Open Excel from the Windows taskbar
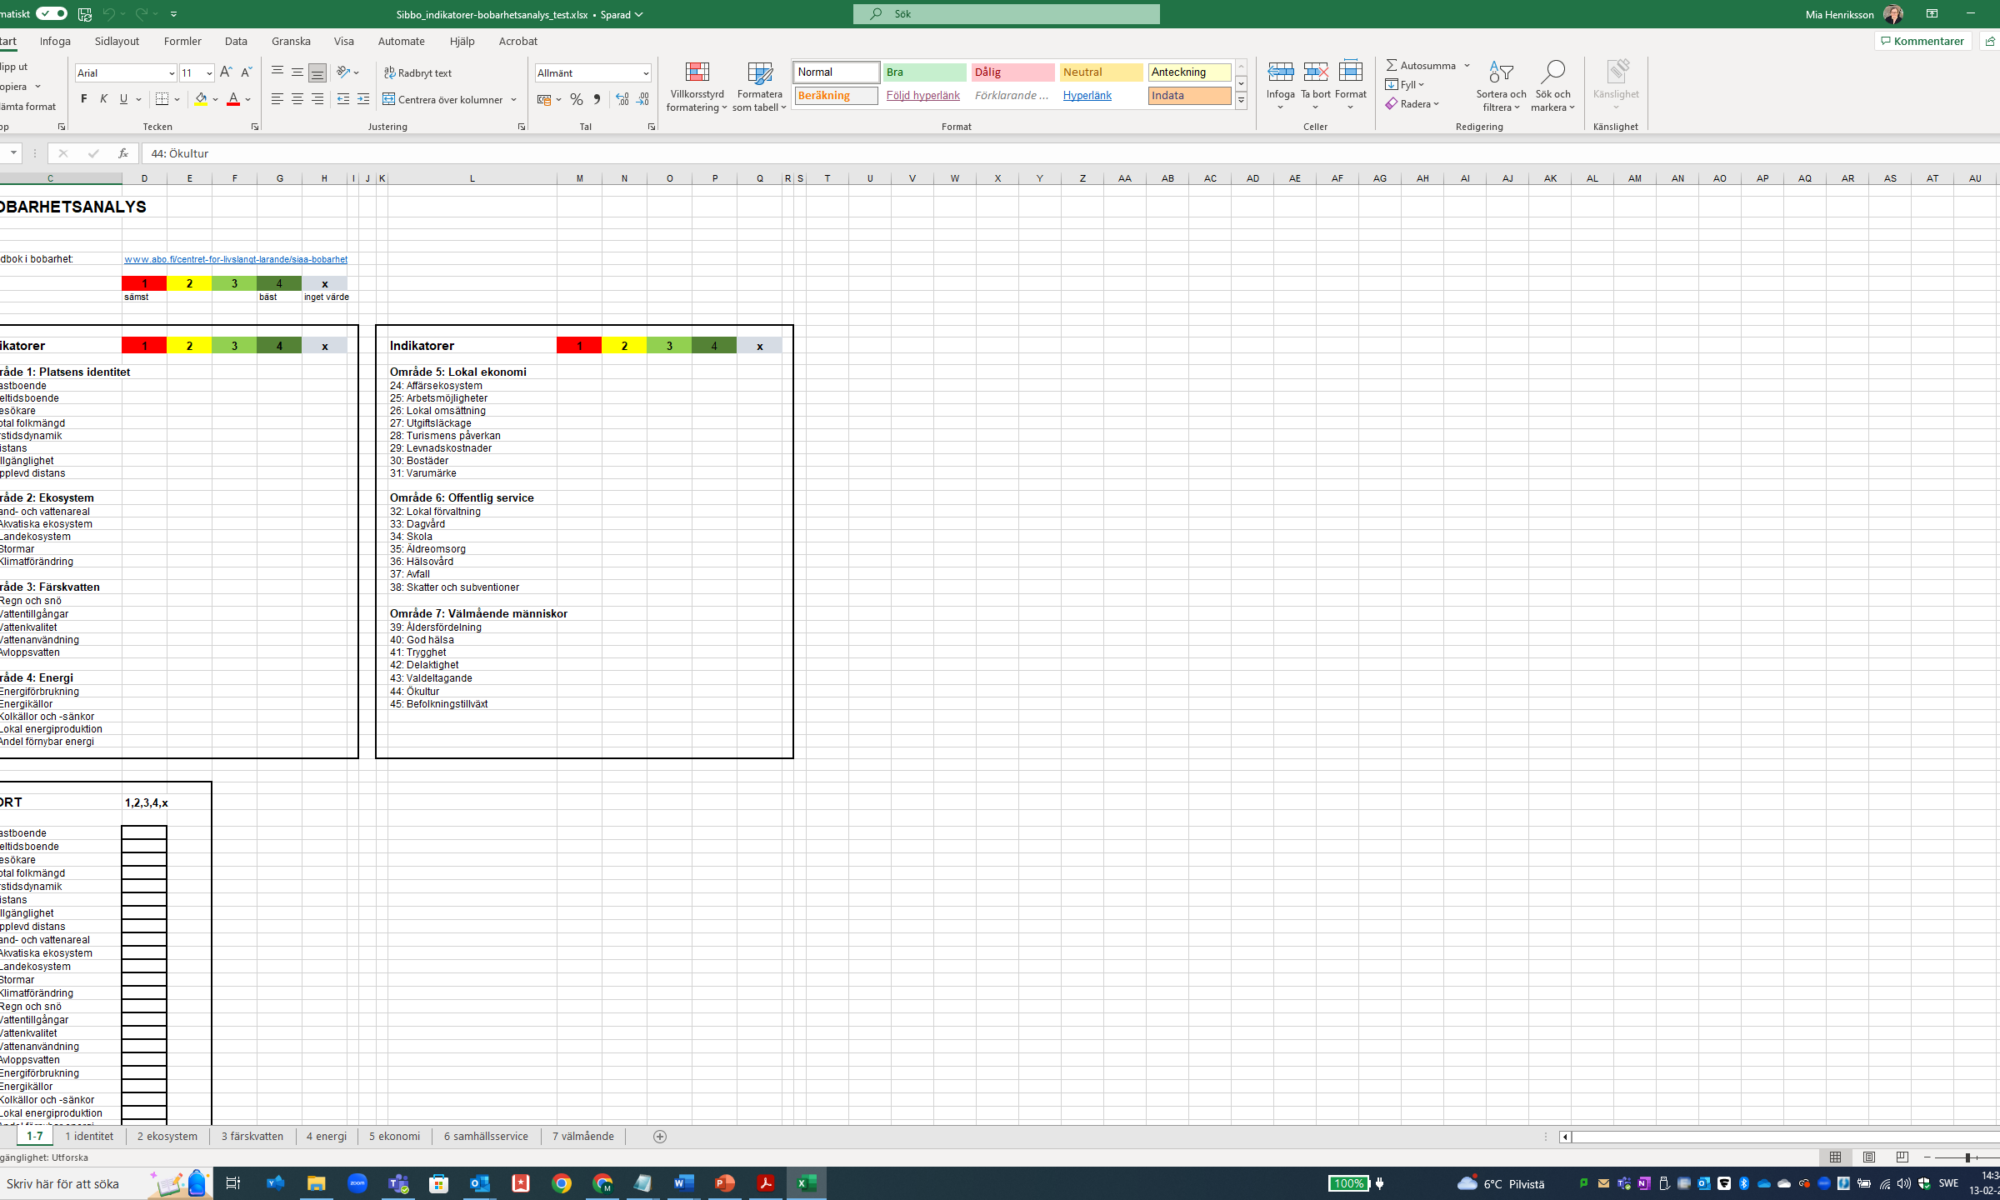The width and height of the screenshot is (2000, 1200). [x=806, y=1183]
